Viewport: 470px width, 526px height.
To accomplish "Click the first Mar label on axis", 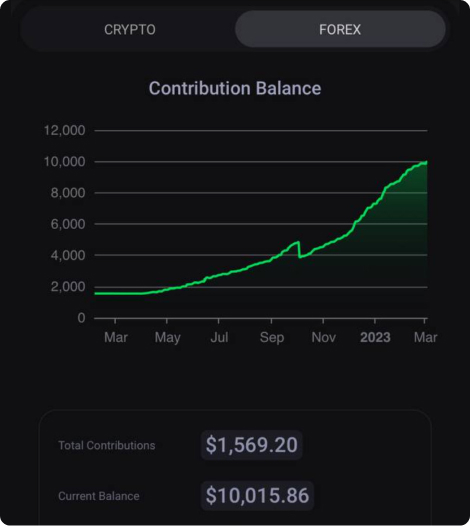I will (x=116, y=337).
